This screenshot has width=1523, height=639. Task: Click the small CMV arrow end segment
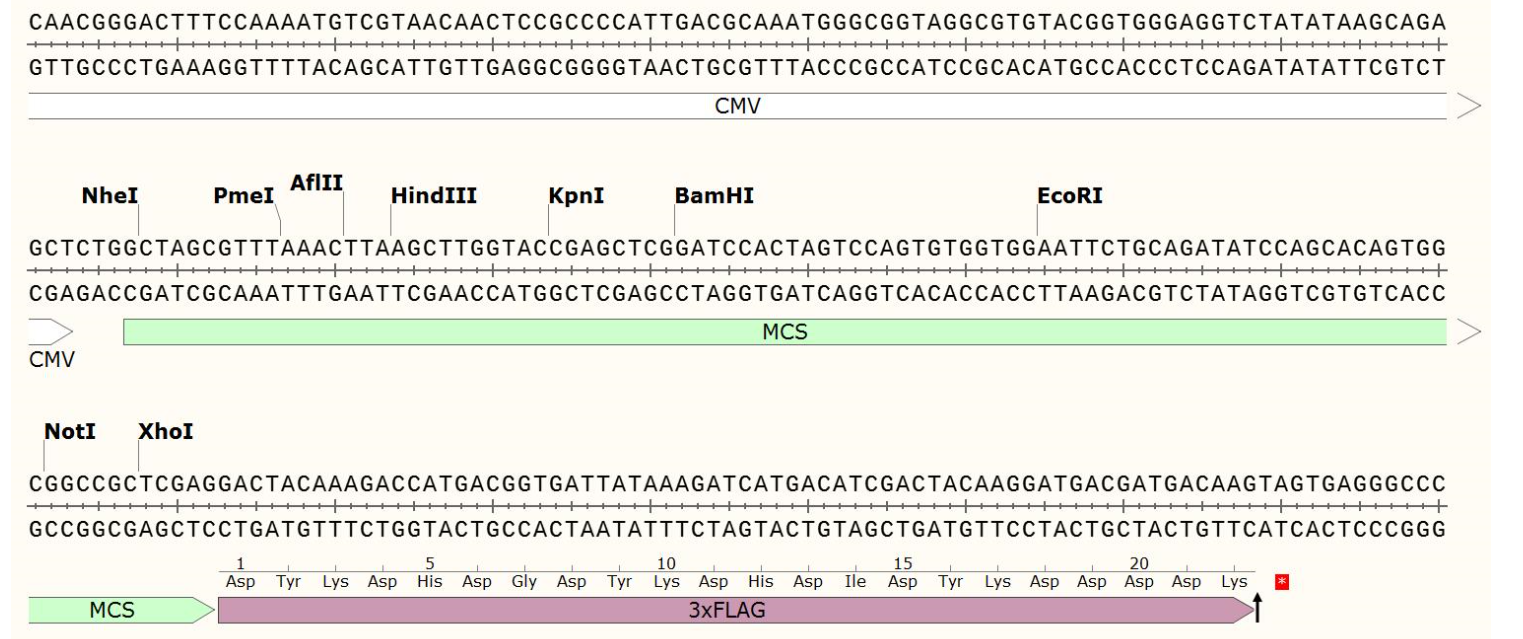(x=50, y=332)
